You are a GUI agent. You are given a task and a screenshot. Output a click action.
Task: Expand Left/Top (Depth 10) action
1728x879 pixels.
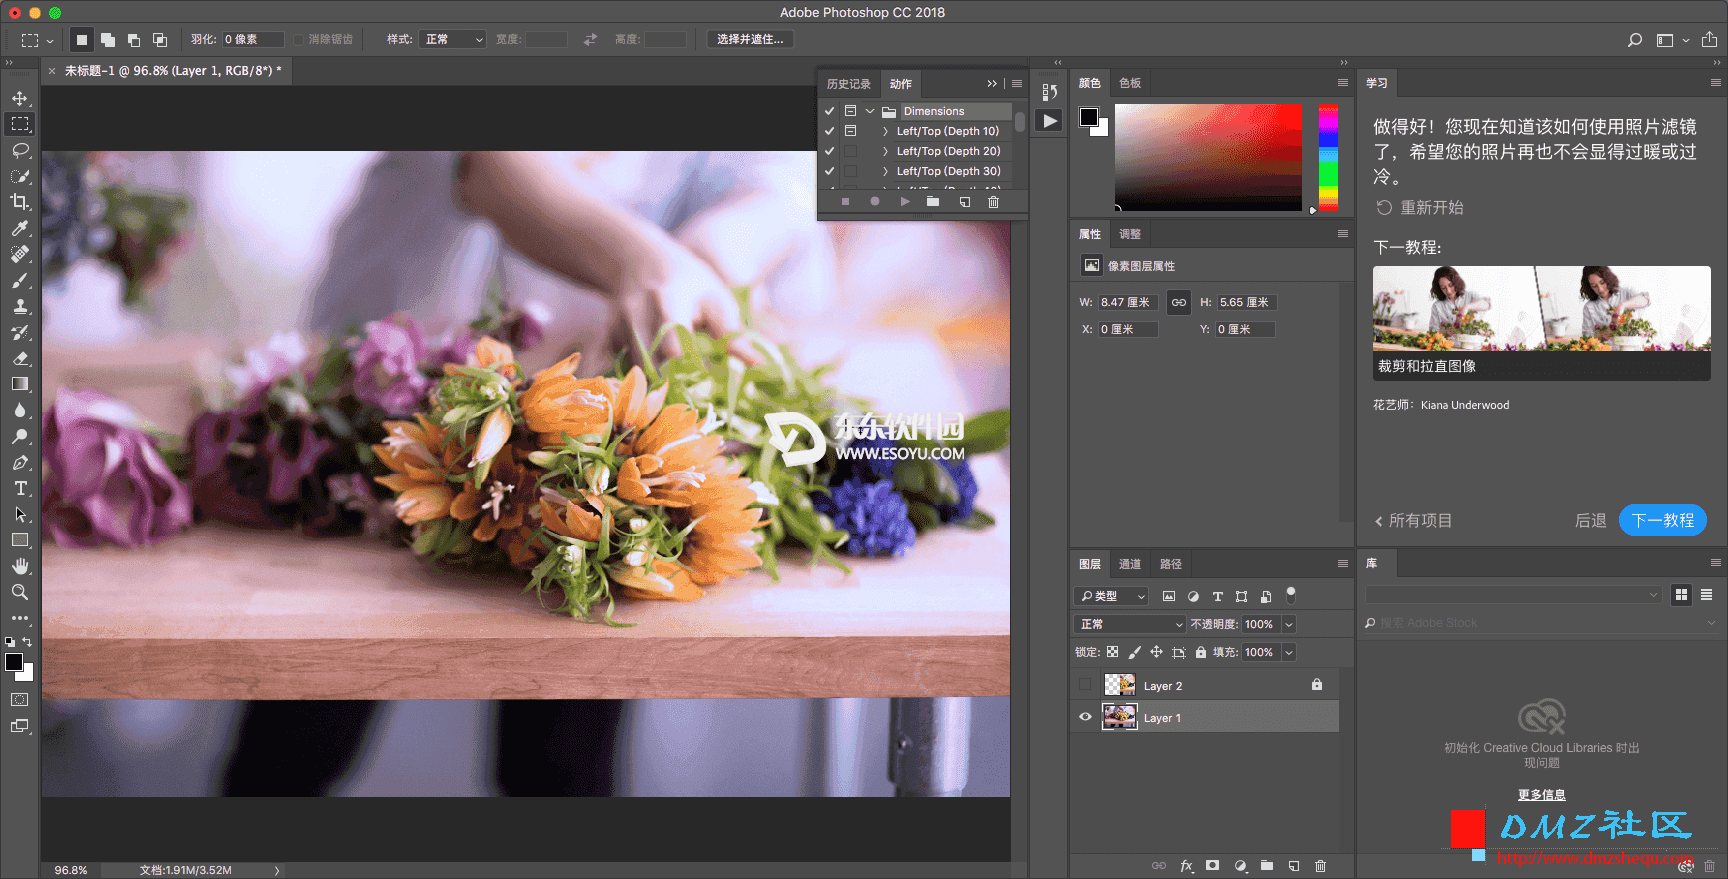(885, 131)
